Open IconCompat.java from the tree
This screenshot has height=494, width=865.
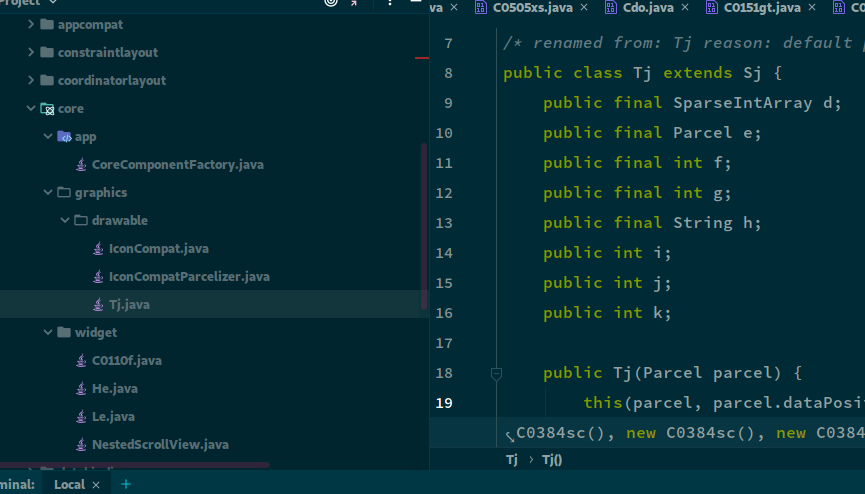pyautogui.click(x=159, y=248)
